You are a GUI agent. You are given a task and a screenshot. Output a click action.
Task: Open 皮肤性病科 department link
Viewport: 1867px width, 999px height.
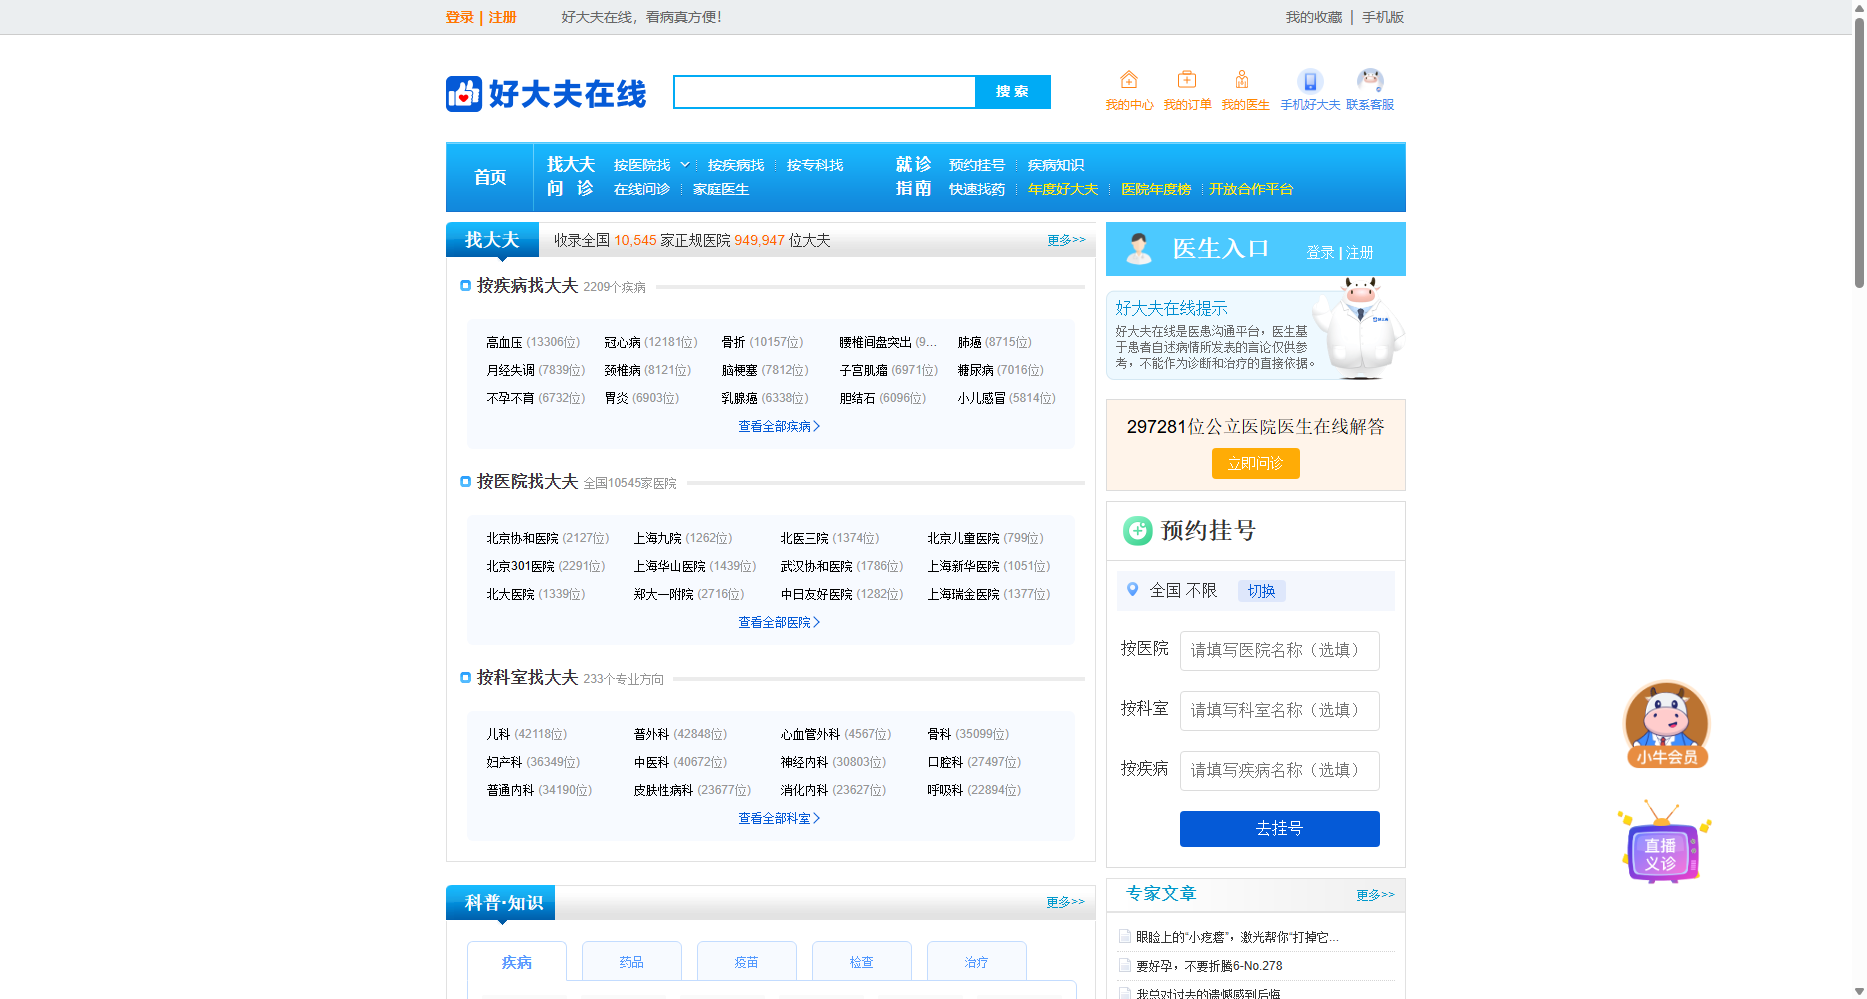pos(663,790)
